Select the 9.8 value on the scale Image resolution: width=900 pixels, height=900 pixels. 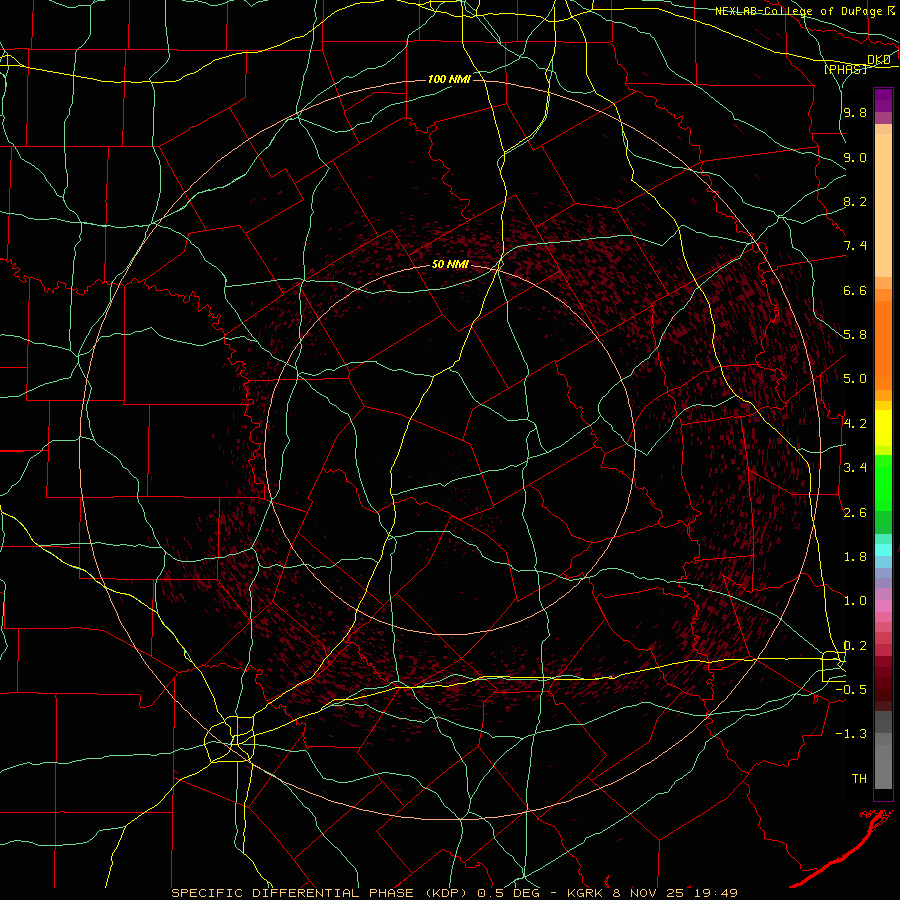pyautogui.click(x=855, y=113)
